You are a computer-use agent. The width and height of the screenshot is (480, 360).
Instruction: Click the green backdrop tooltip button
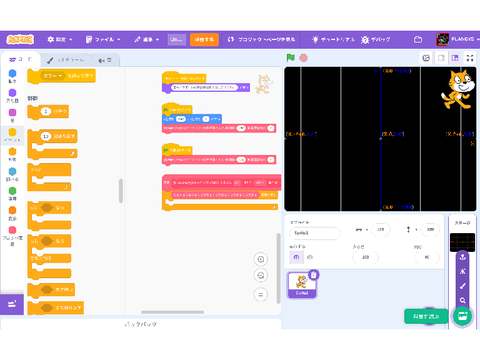click(x=426, y=316)
